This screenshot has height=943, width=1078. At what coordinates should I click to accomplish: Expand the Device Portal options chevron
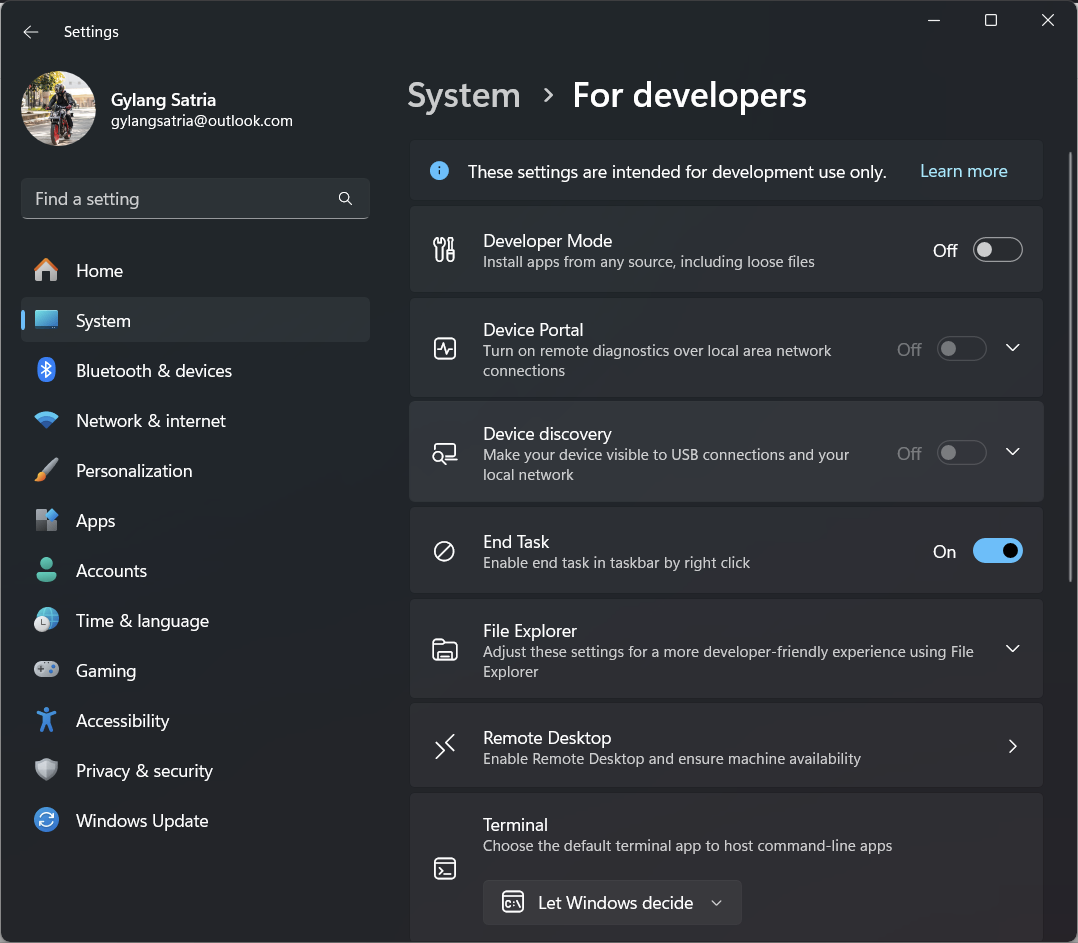point(1012,348)
